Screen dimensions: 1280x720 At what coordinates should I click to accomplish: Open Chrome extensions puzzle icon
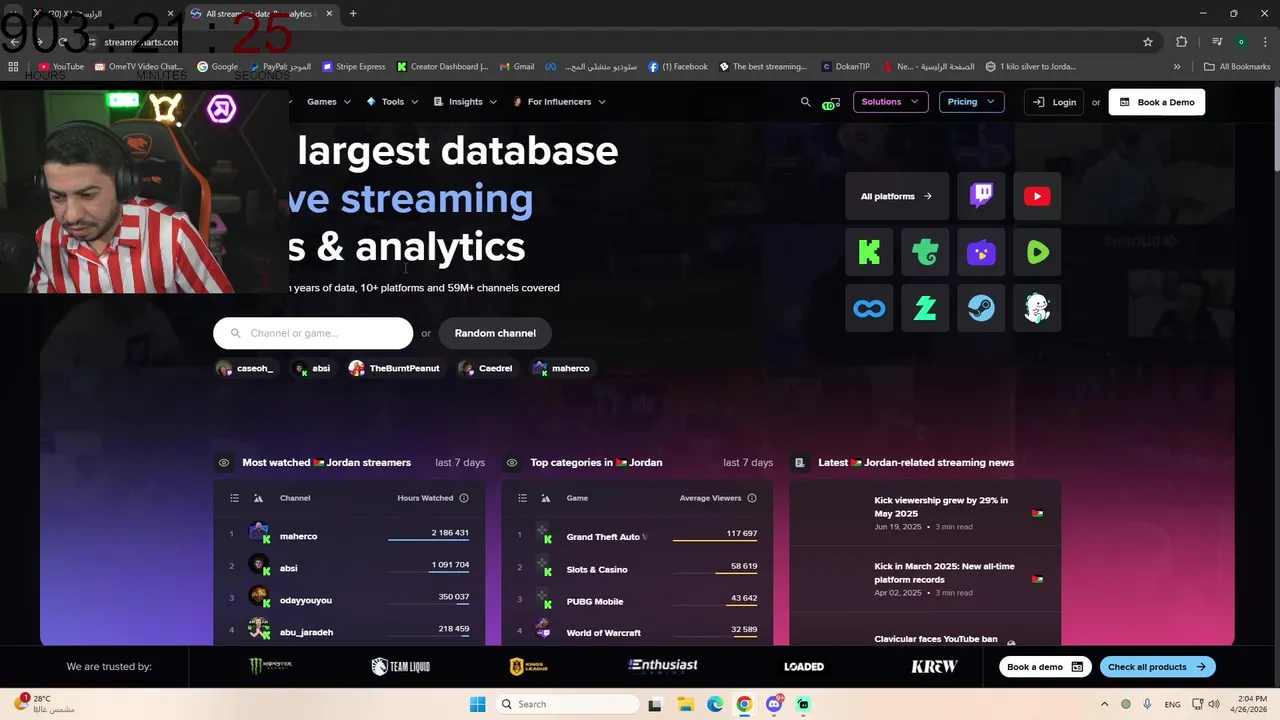pyautogui.click(x=1181, y=42)
